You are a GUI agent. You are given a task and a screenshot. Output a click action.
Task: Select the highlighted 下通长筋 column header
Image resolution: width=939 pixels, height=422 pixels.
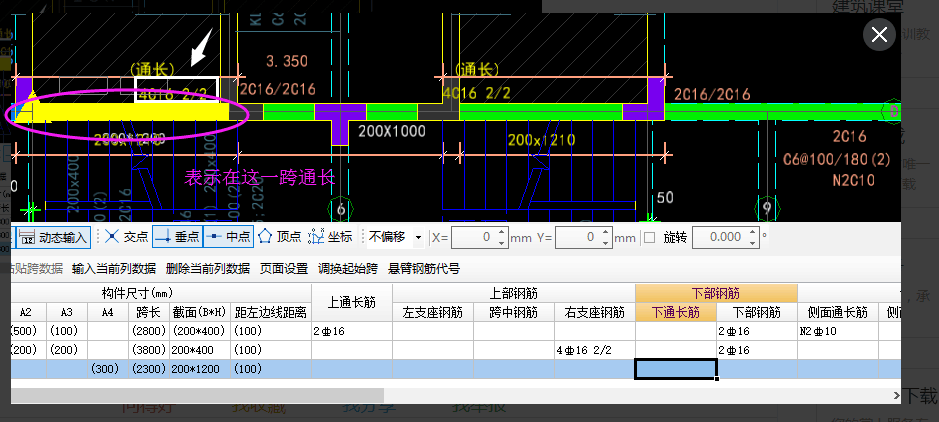click(676, 312)
